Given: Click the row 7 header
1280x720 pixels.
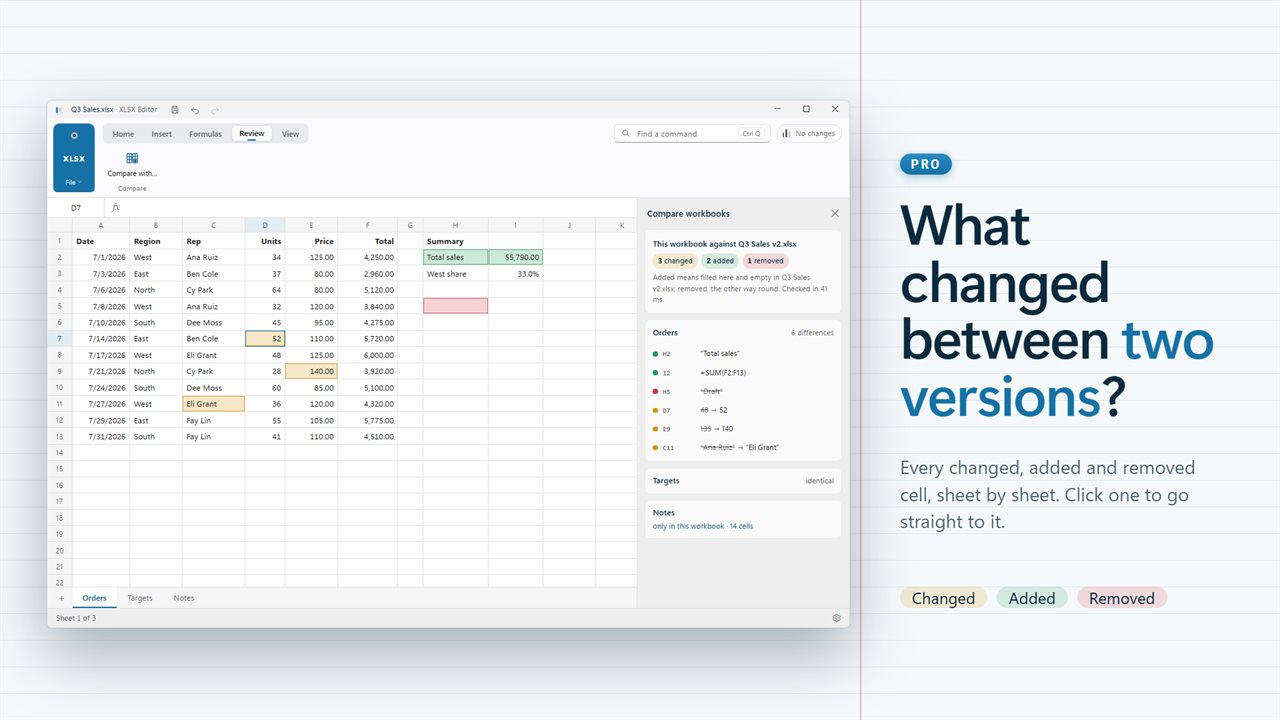Looking at the screenshot, I should (59, 339).
